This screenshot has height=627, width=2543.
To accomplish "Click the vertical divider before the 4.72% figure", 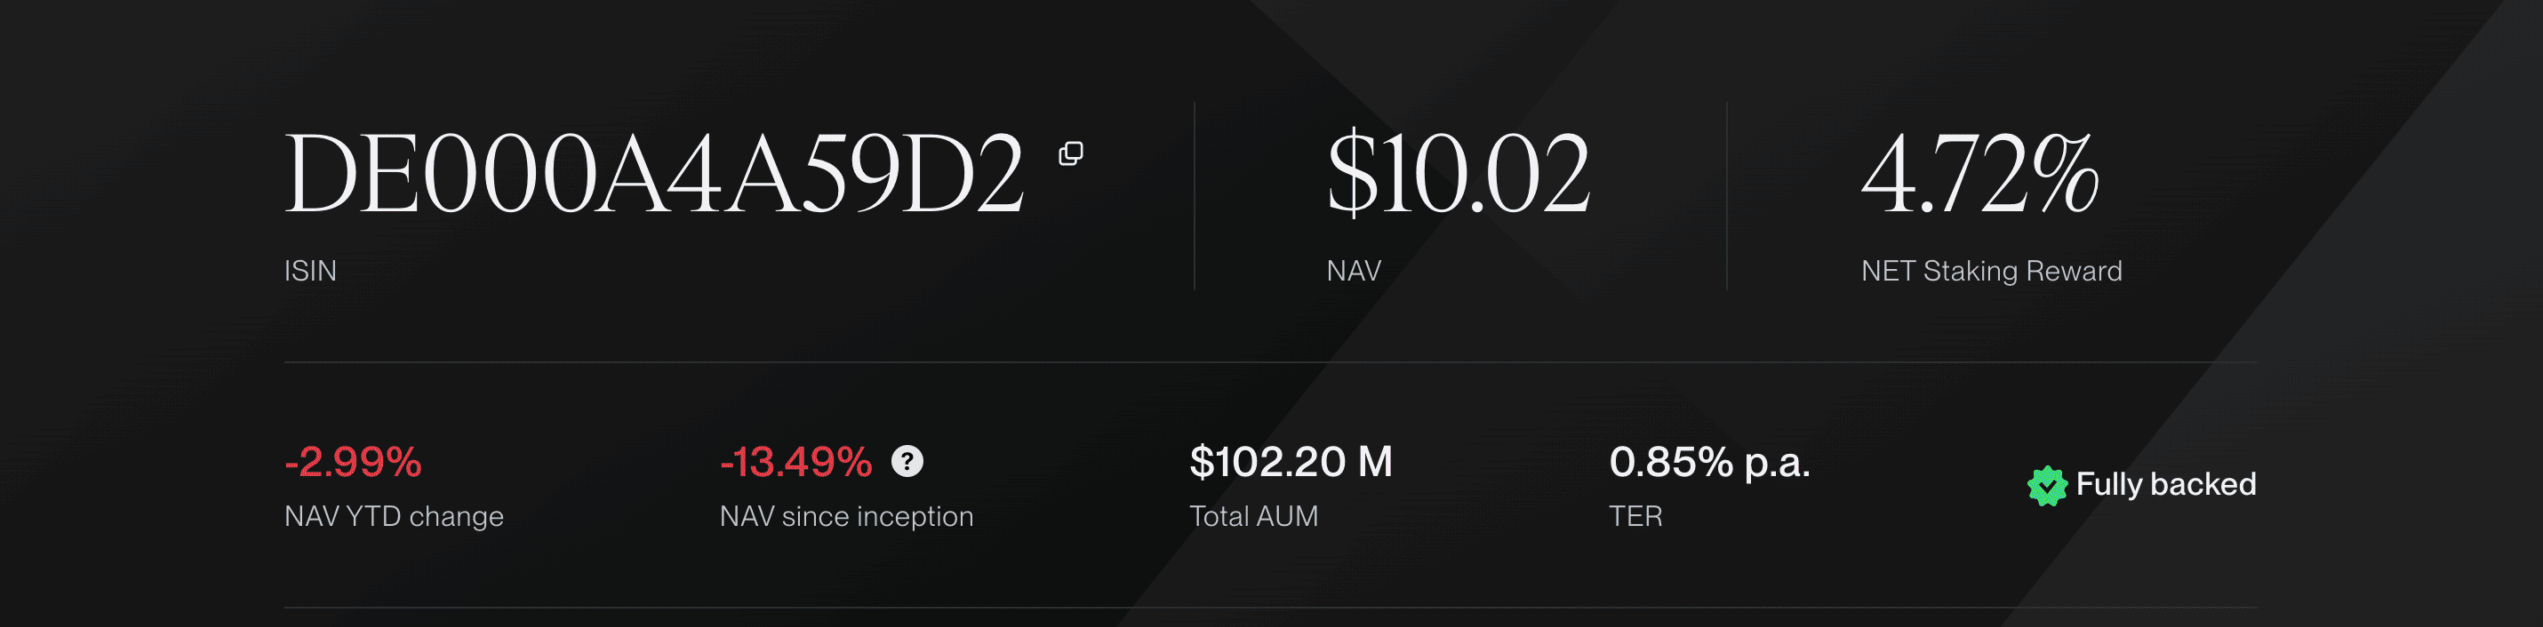I will click(x=1727, y=196).
